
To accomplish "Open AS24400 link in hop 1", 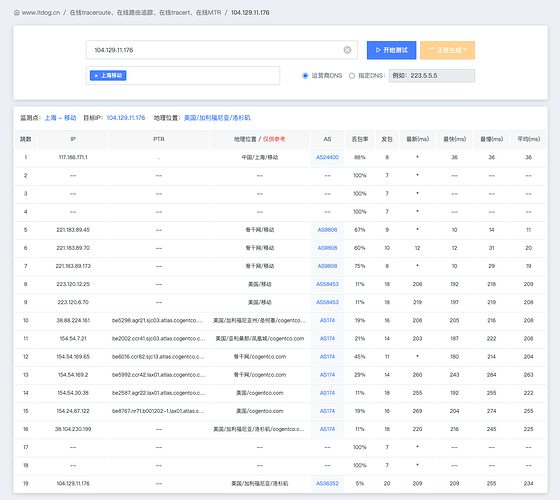I will [x=327, y=157].
